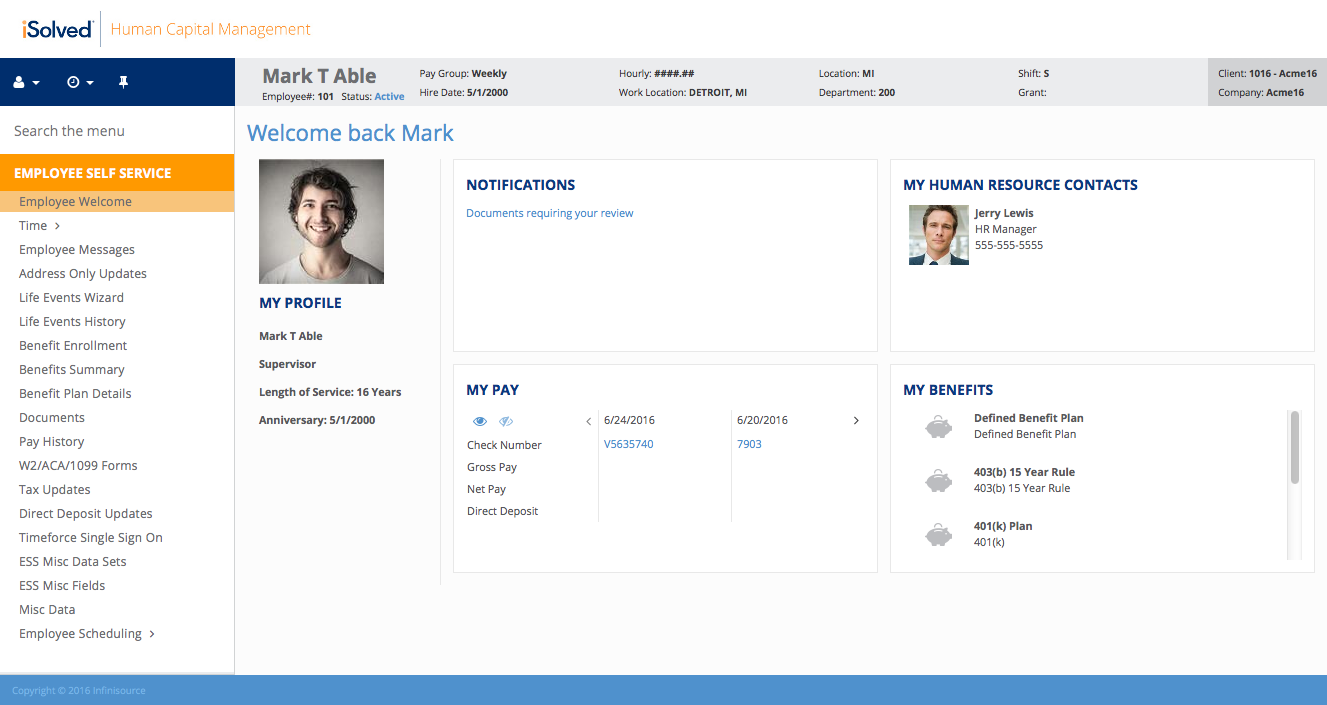Open the clock history menu icon
Image resolution: width=1327 pixels, height=705 pixels.
79,82
